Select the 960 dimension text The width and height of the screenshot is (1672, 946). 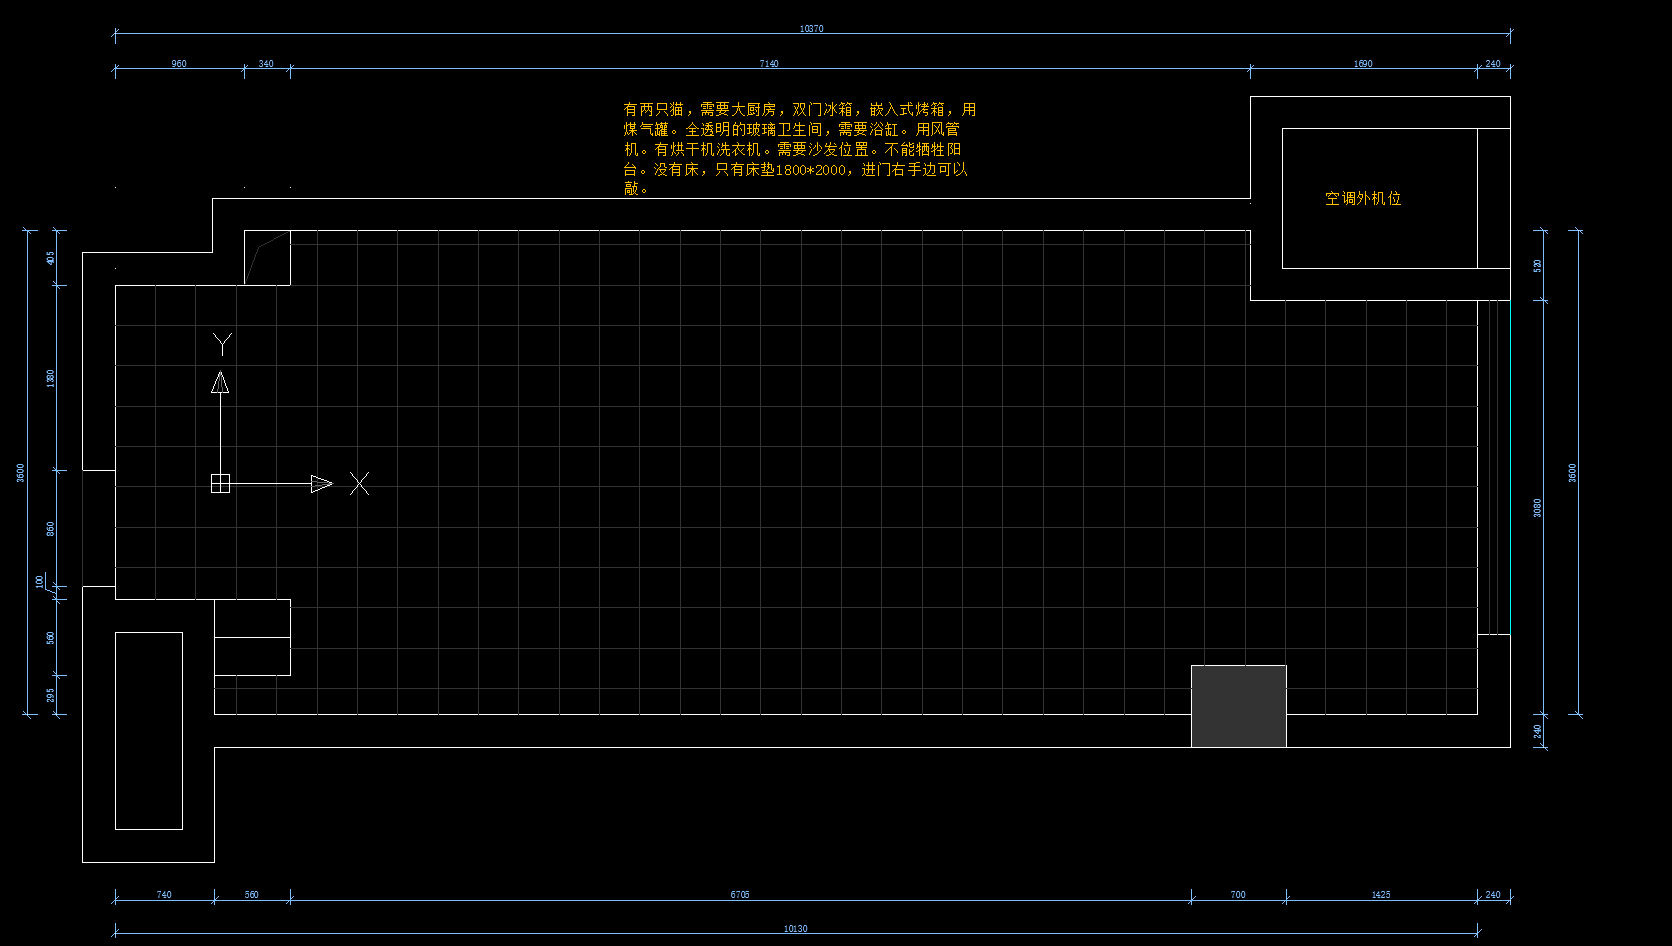[179, 64]
